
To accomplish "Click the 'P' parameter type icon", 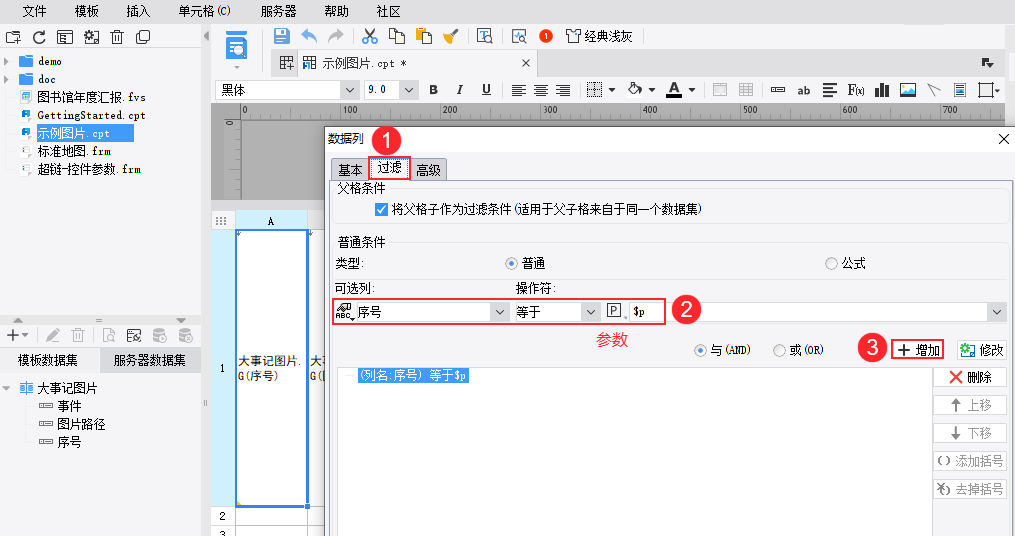I will point(614,311).
